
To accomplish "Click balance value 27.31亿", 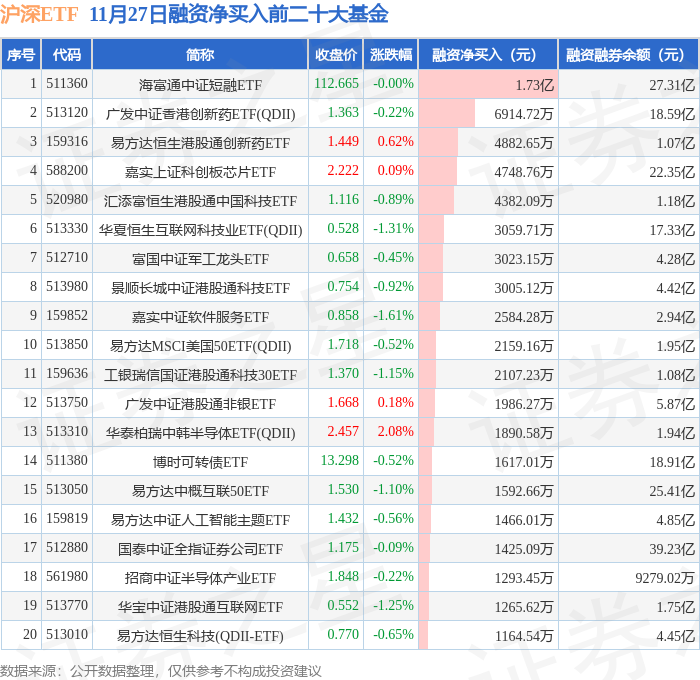I will pos(672,84).
